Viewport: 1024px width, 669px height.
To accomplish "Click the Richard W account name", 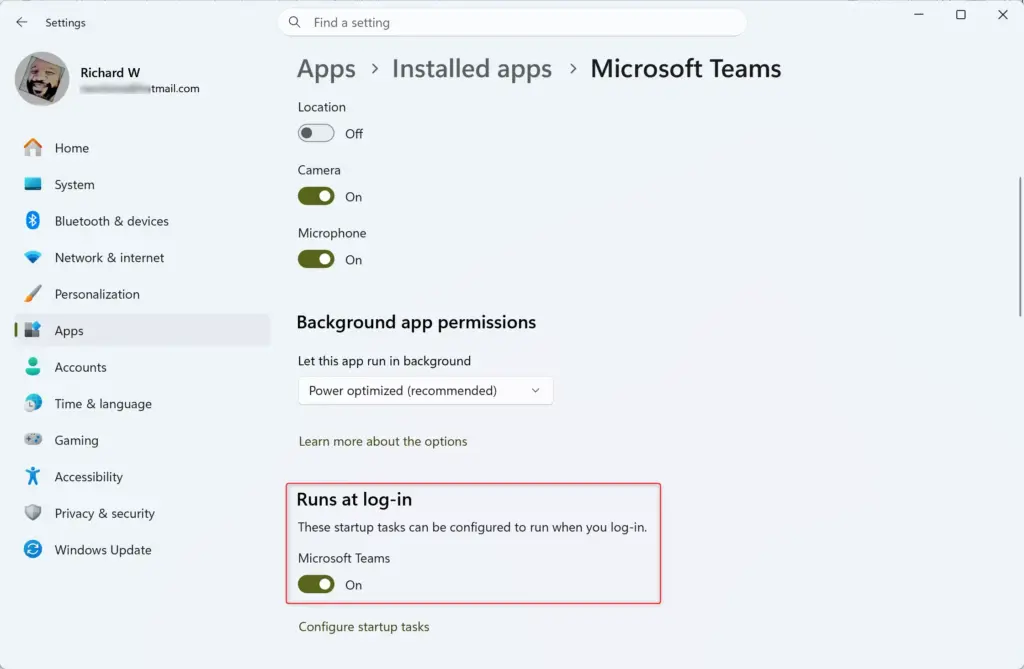I will [110, 73].
